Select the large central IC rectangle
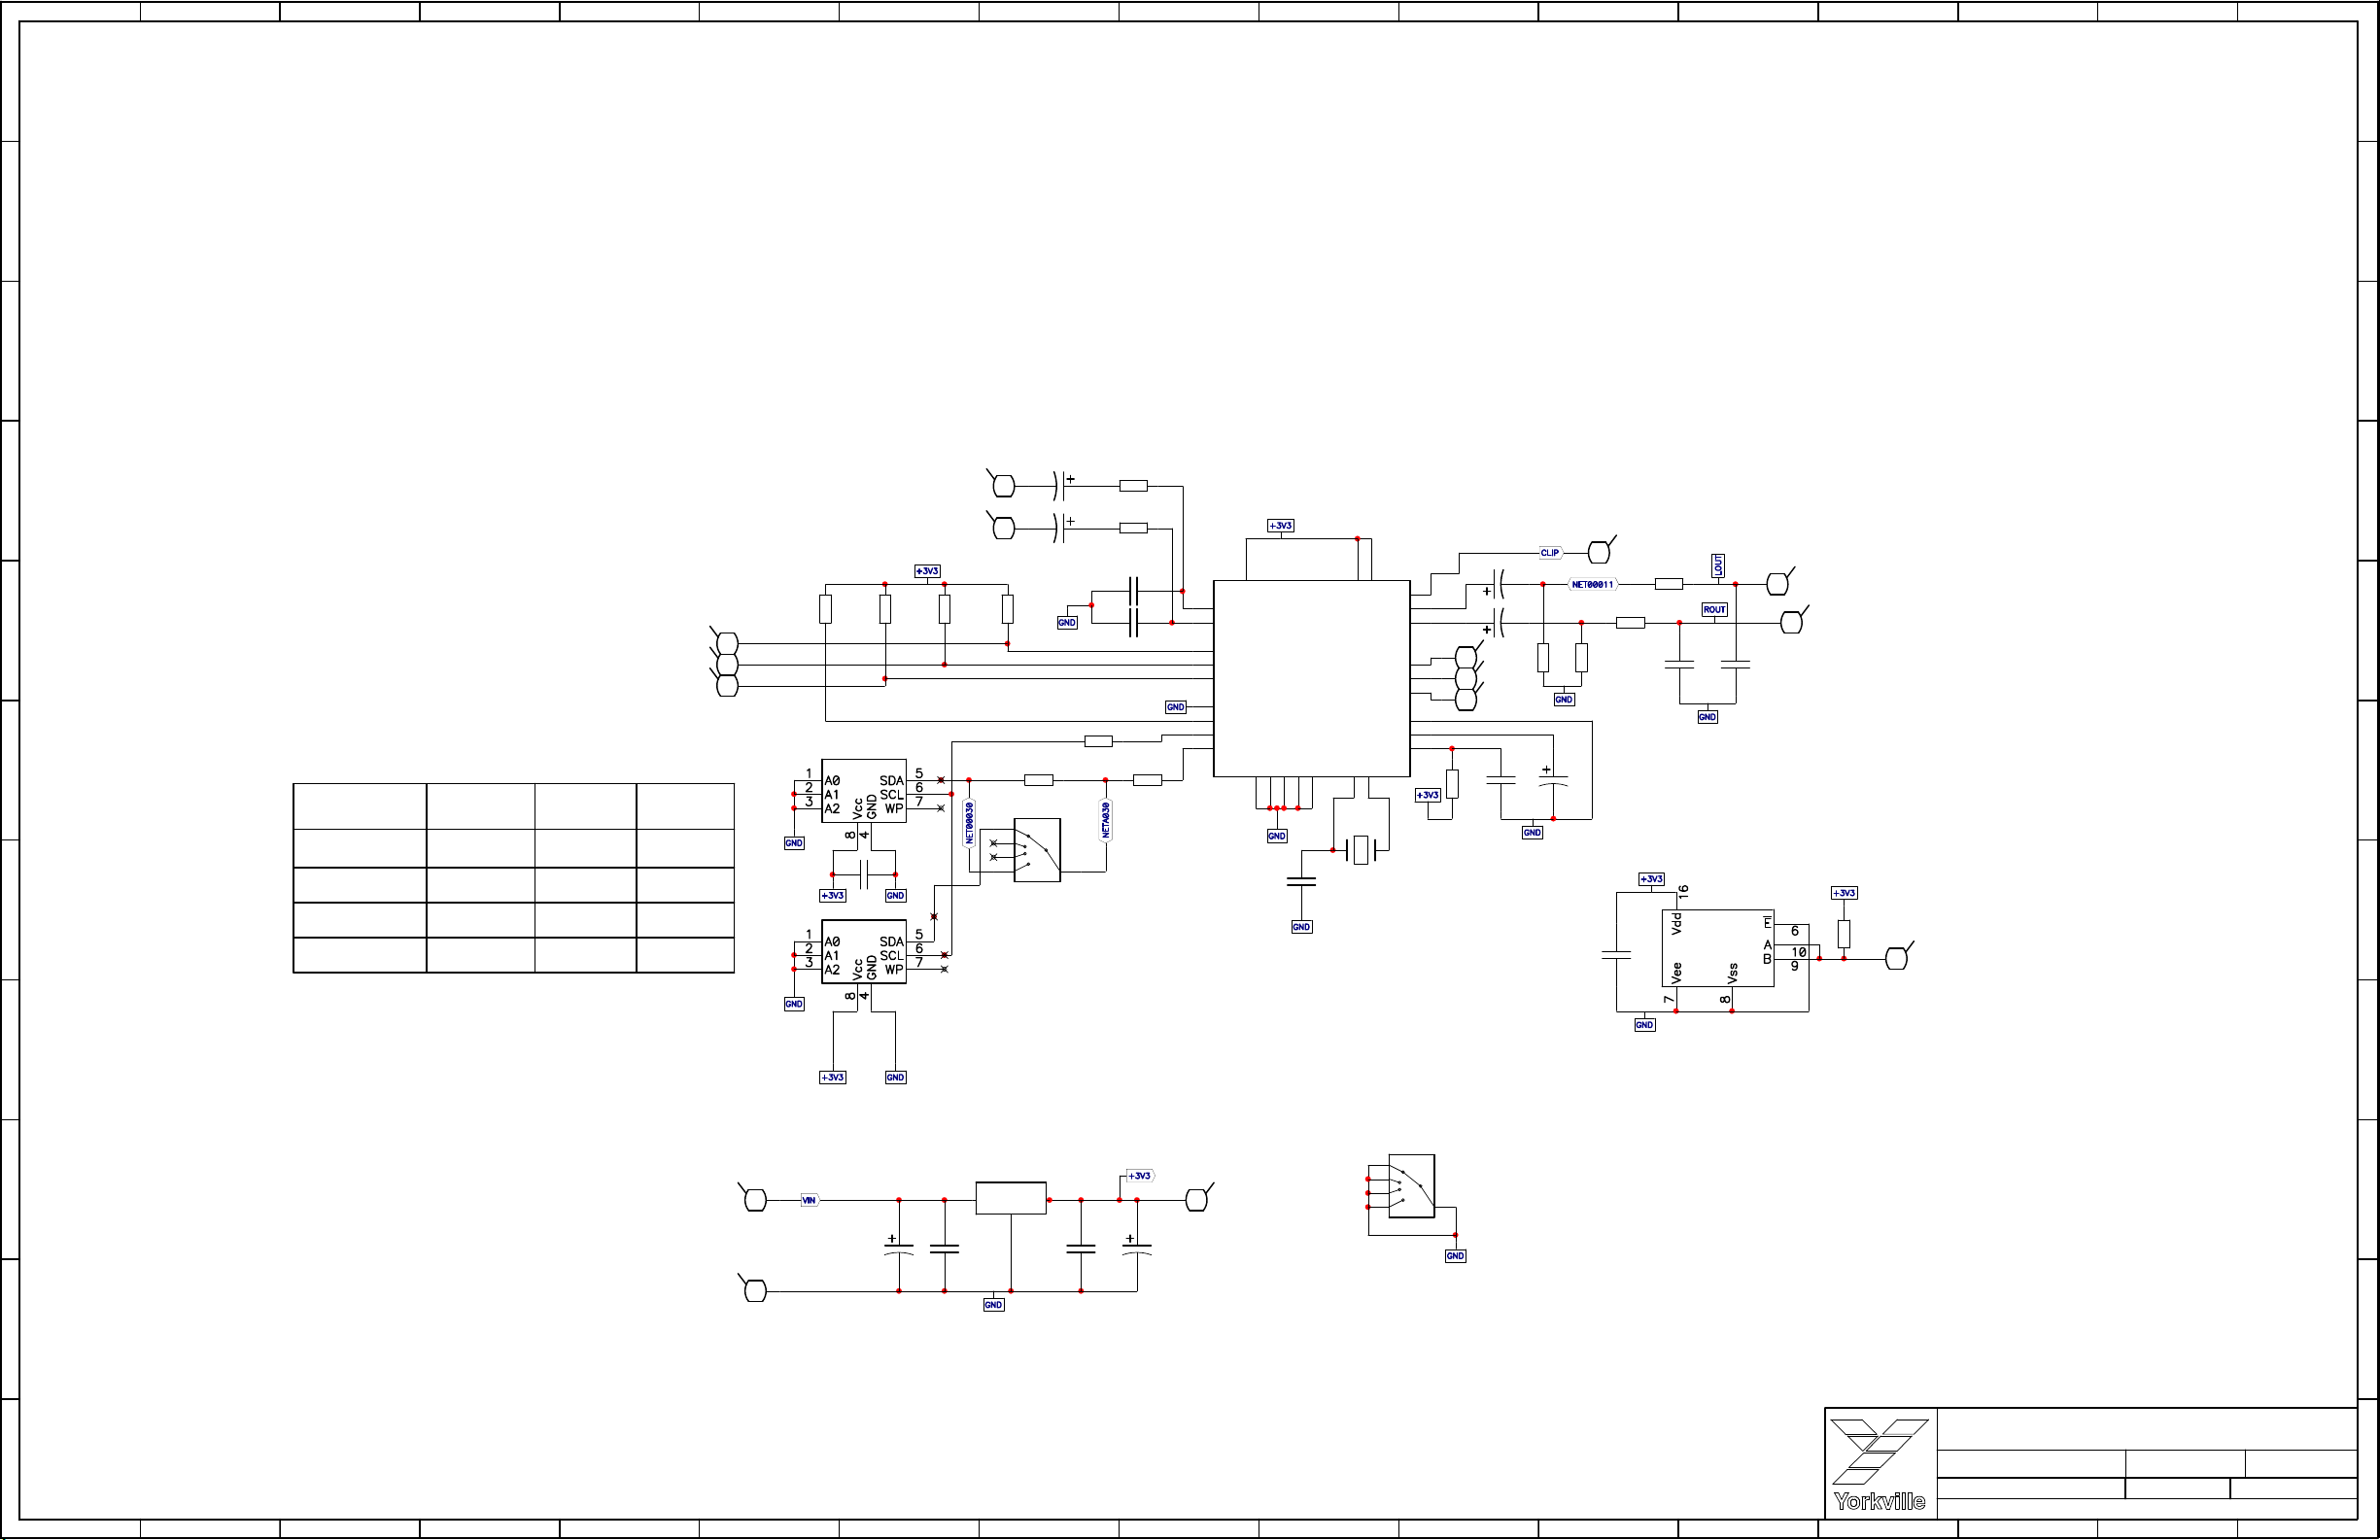This screenshot has height=1540, width=2380. click(1311, 678)
